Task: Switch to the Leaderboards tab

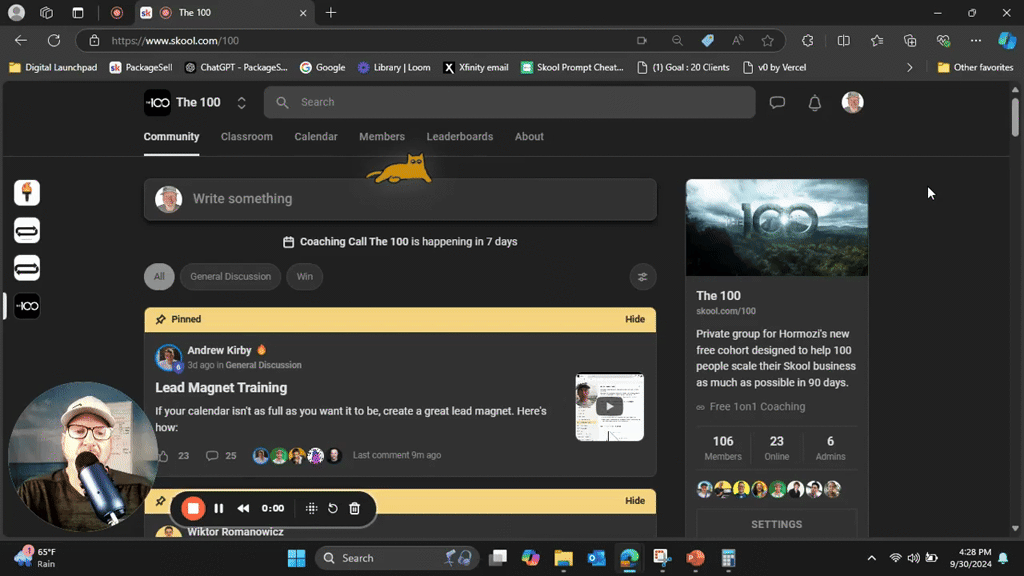Action: 459,137
